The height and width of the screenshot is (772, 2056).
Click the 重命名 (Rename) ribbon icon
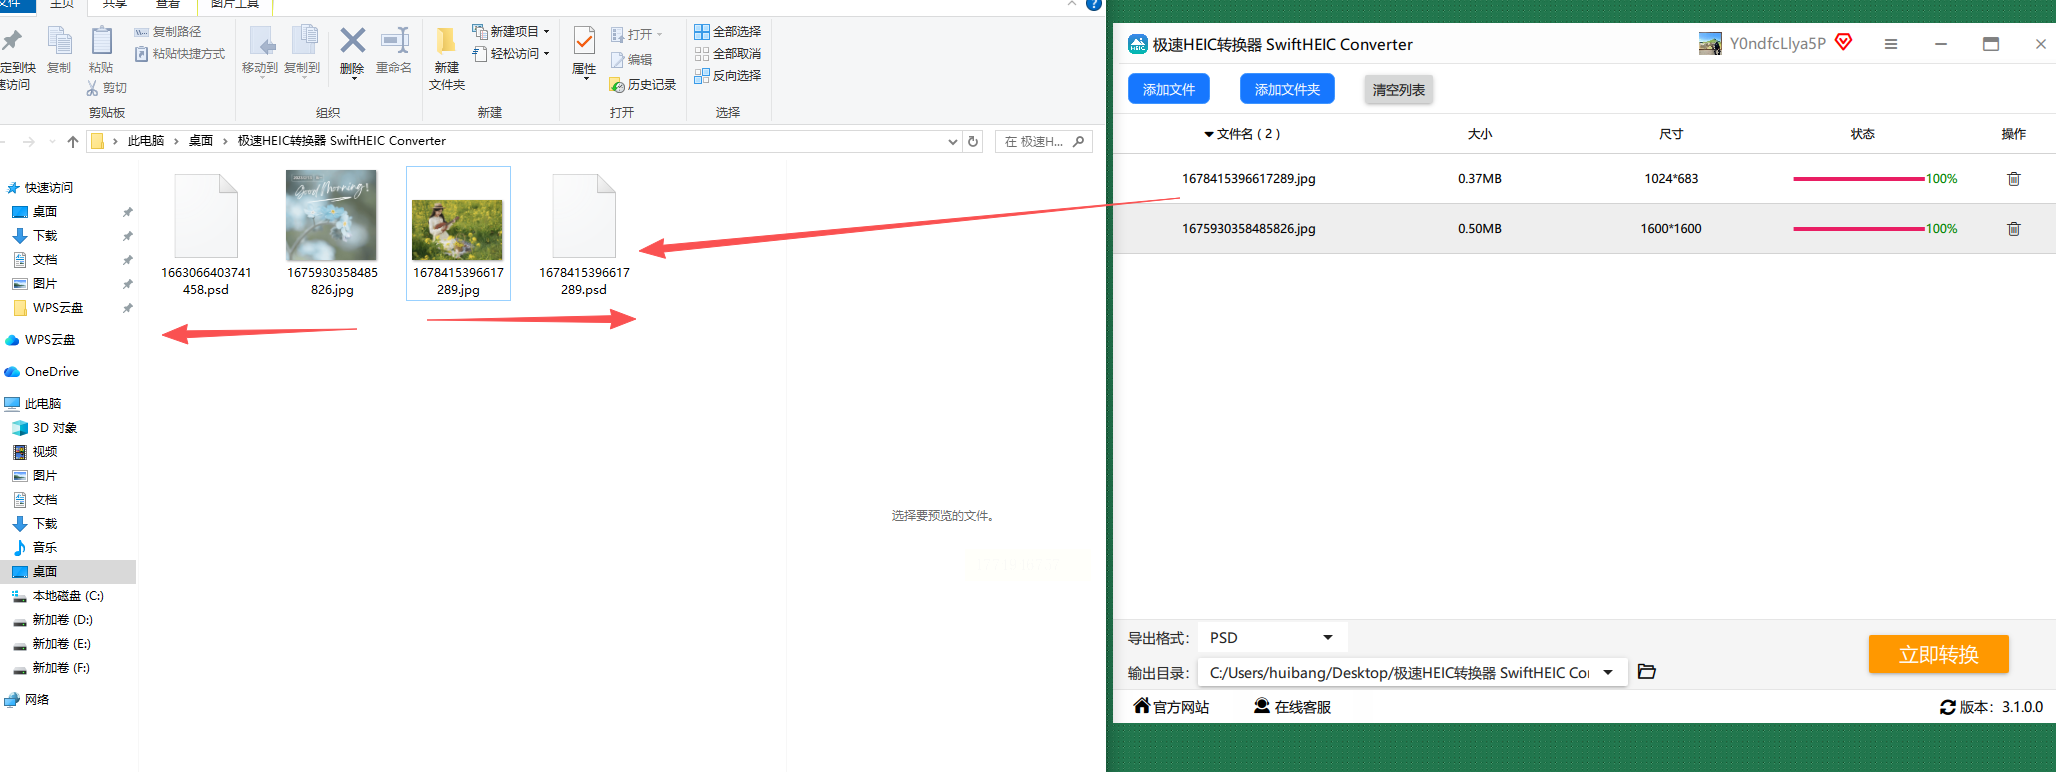pyautogui.click(x=395, y=41)
